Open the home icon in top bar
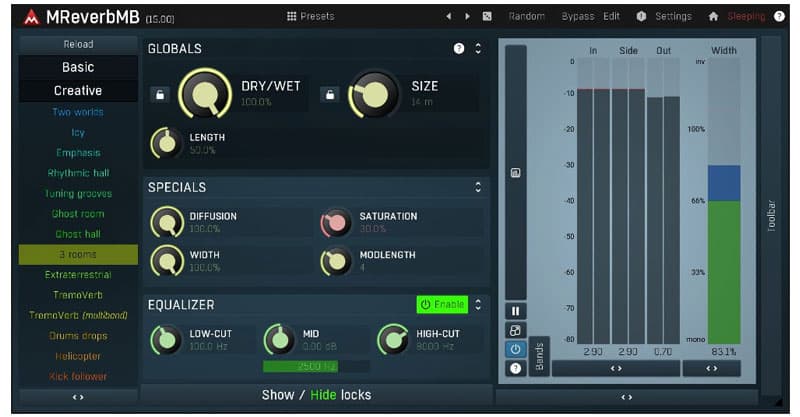The height and width of the screenshot is (417, 800). pos(713,16)
